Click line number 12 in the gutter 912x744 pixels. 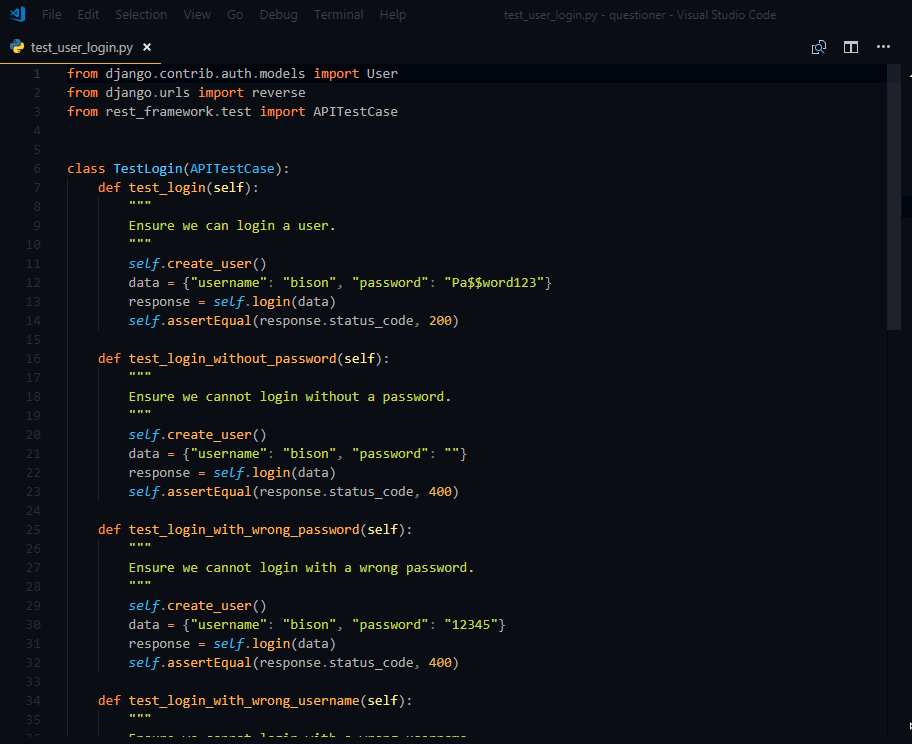(x=32, y=282)
